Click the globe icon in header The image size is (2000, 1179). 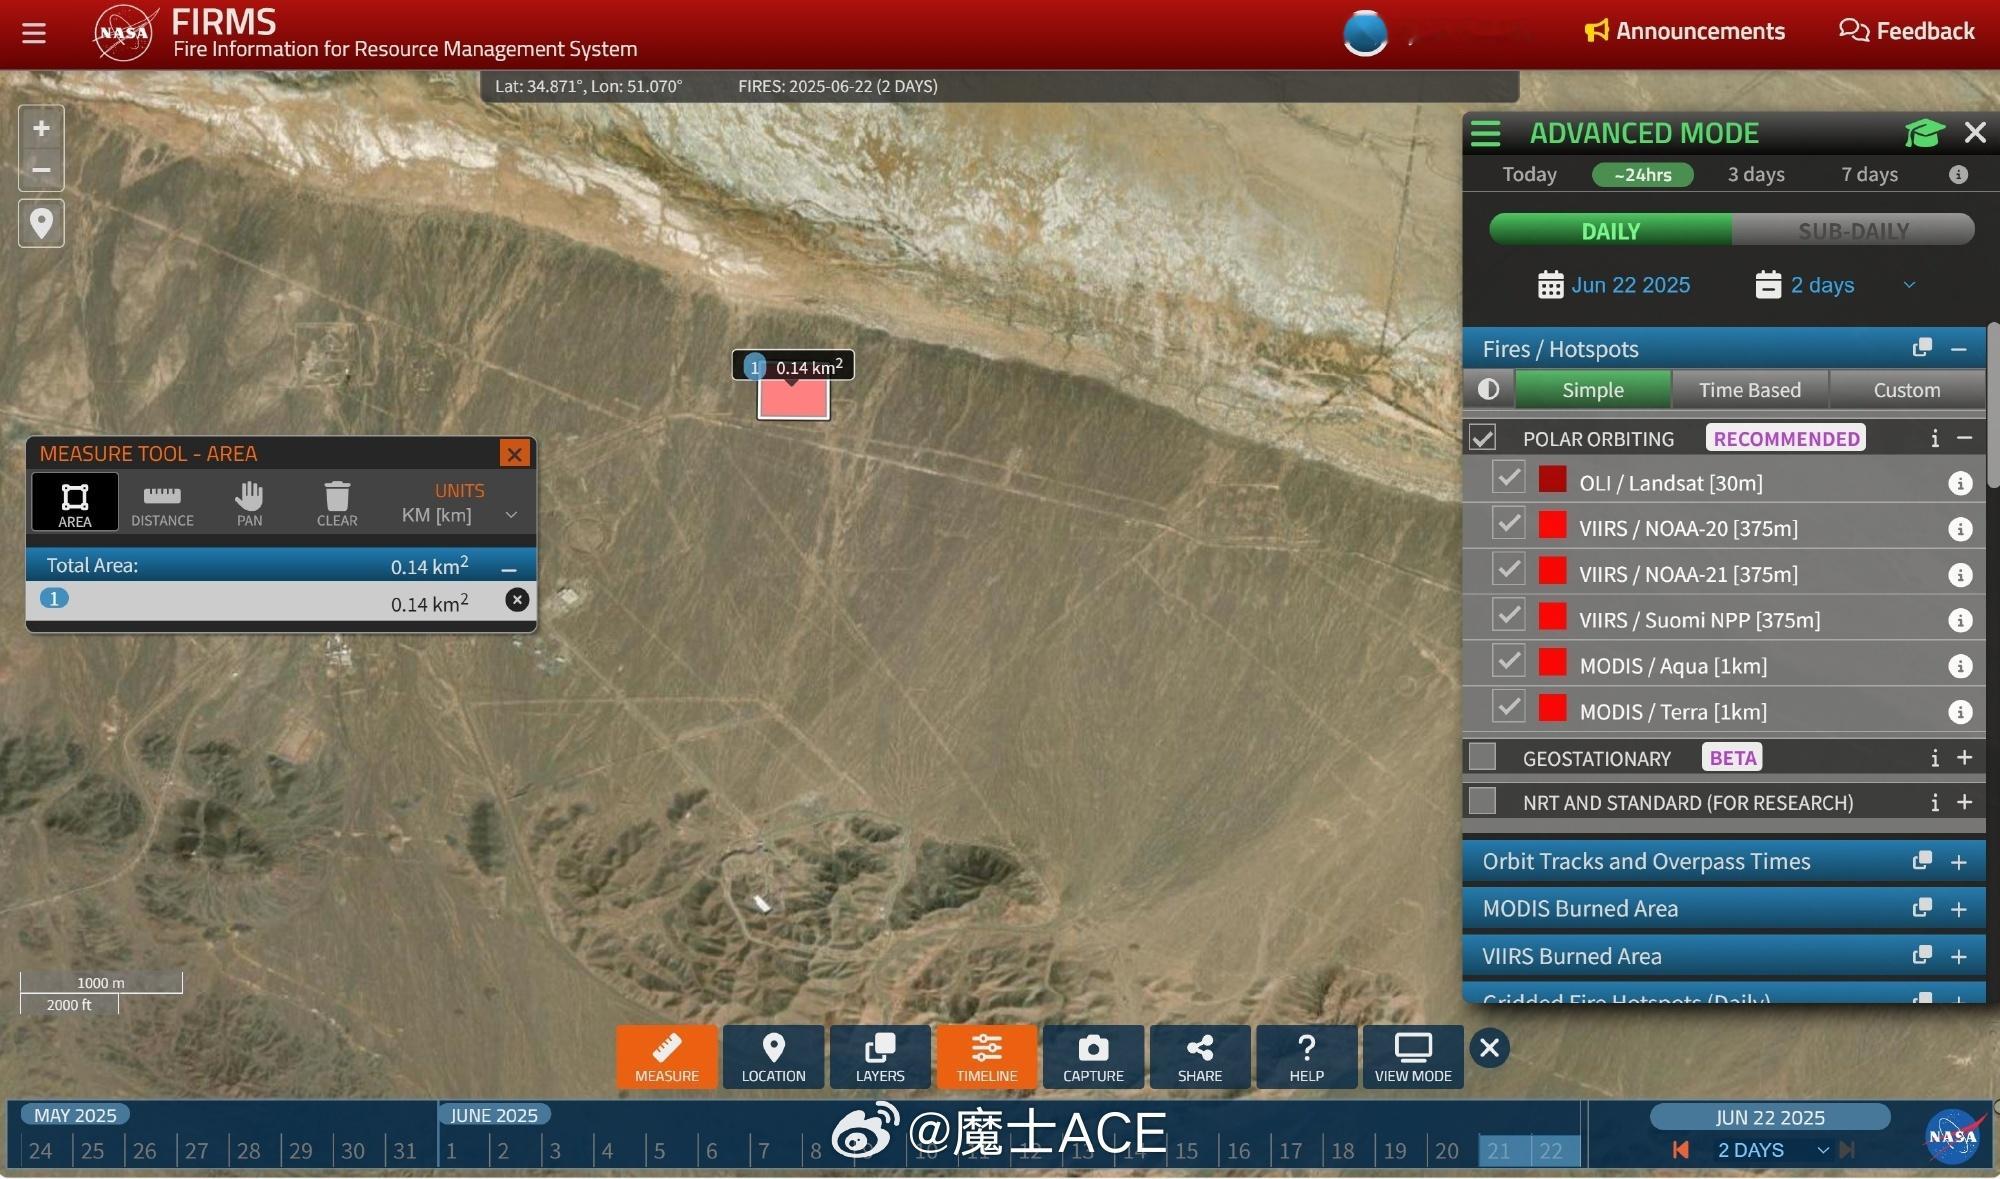pos(1365,33)
